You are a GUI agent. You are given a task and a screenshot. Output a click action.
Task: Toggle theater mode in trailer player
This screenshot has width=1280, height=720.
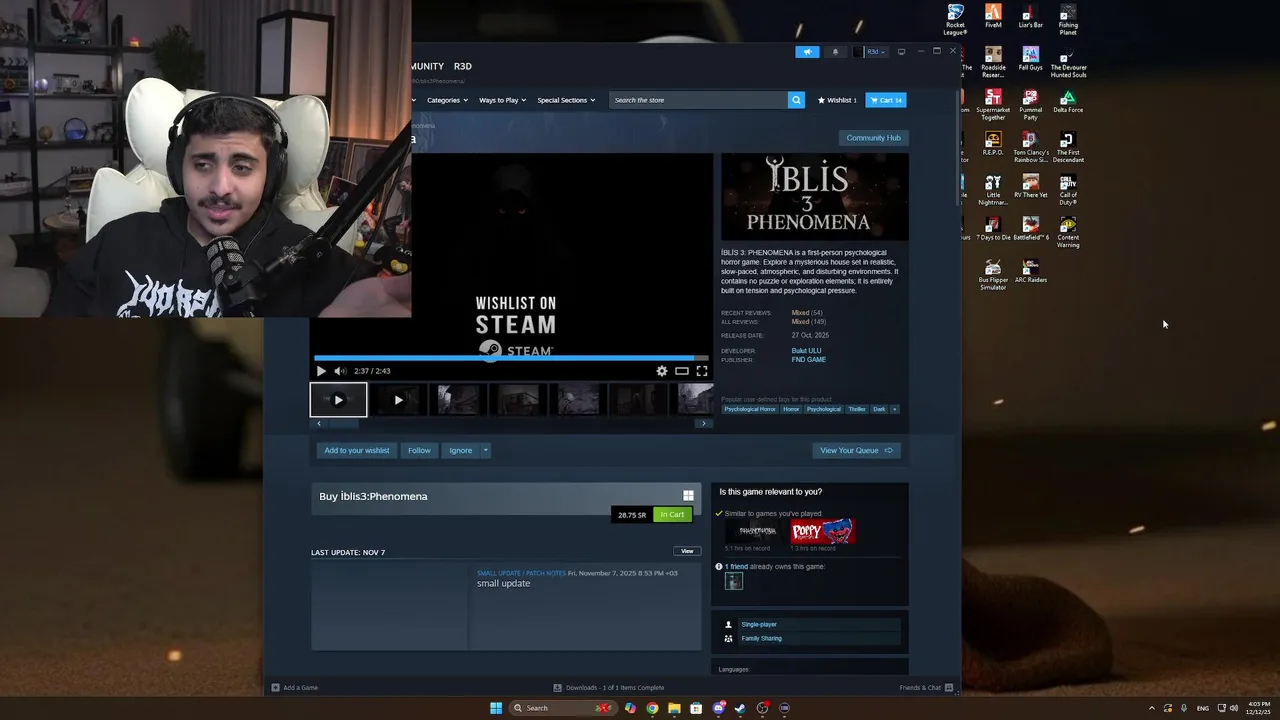point(682,371)
